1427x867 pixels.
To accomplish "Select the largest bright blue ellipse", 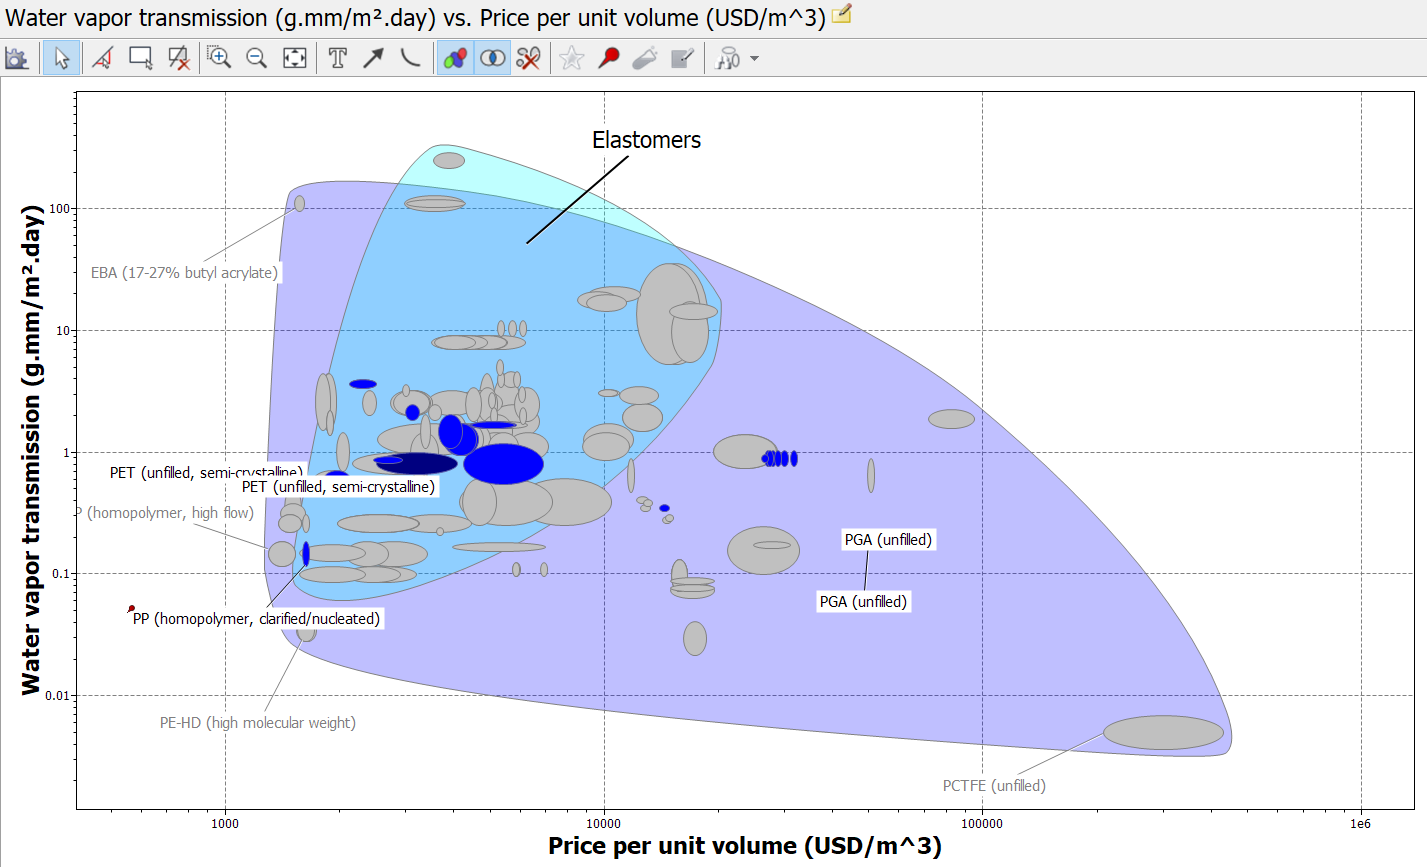I will coord(503,464).
